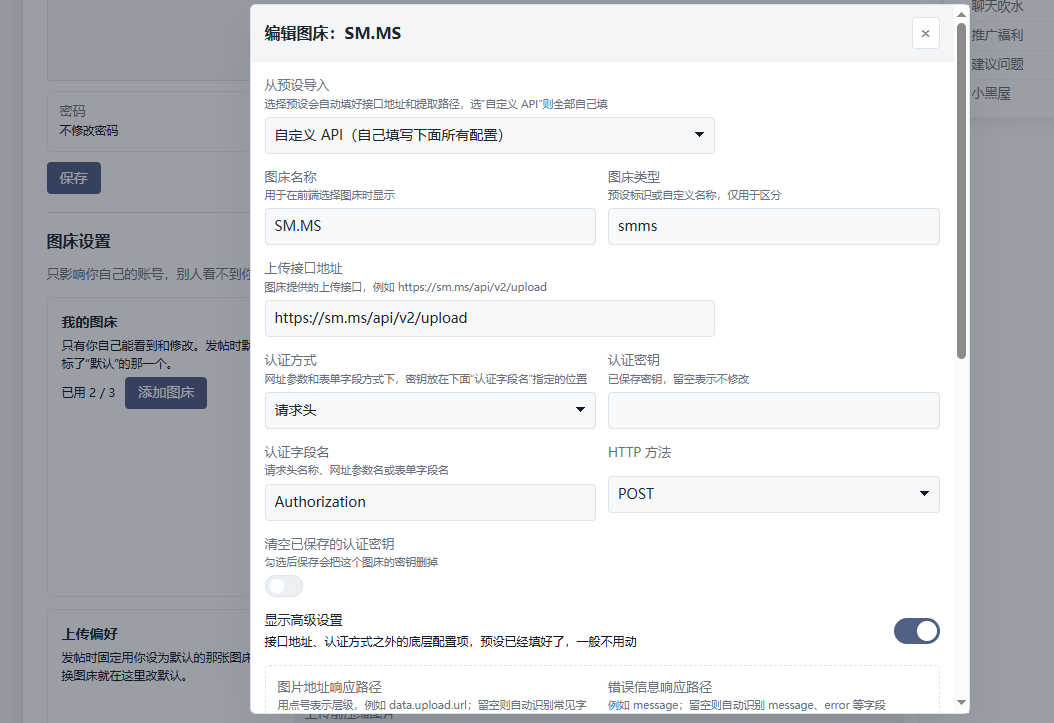
Task: Click the 上传偏好 heading in background page
Action: pos(89,634)
